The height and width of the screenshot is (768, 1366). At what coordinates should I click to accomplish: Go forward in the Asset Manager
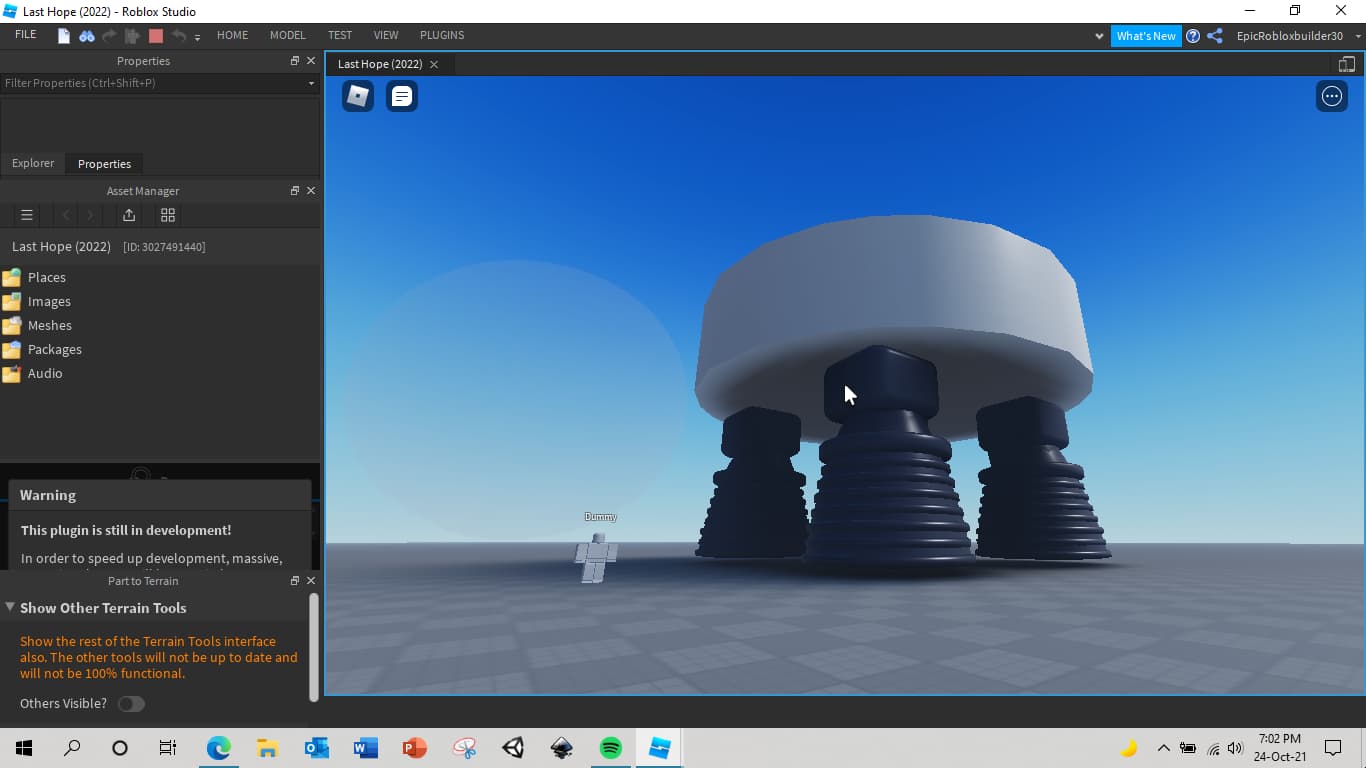click(x=91, y=215)
